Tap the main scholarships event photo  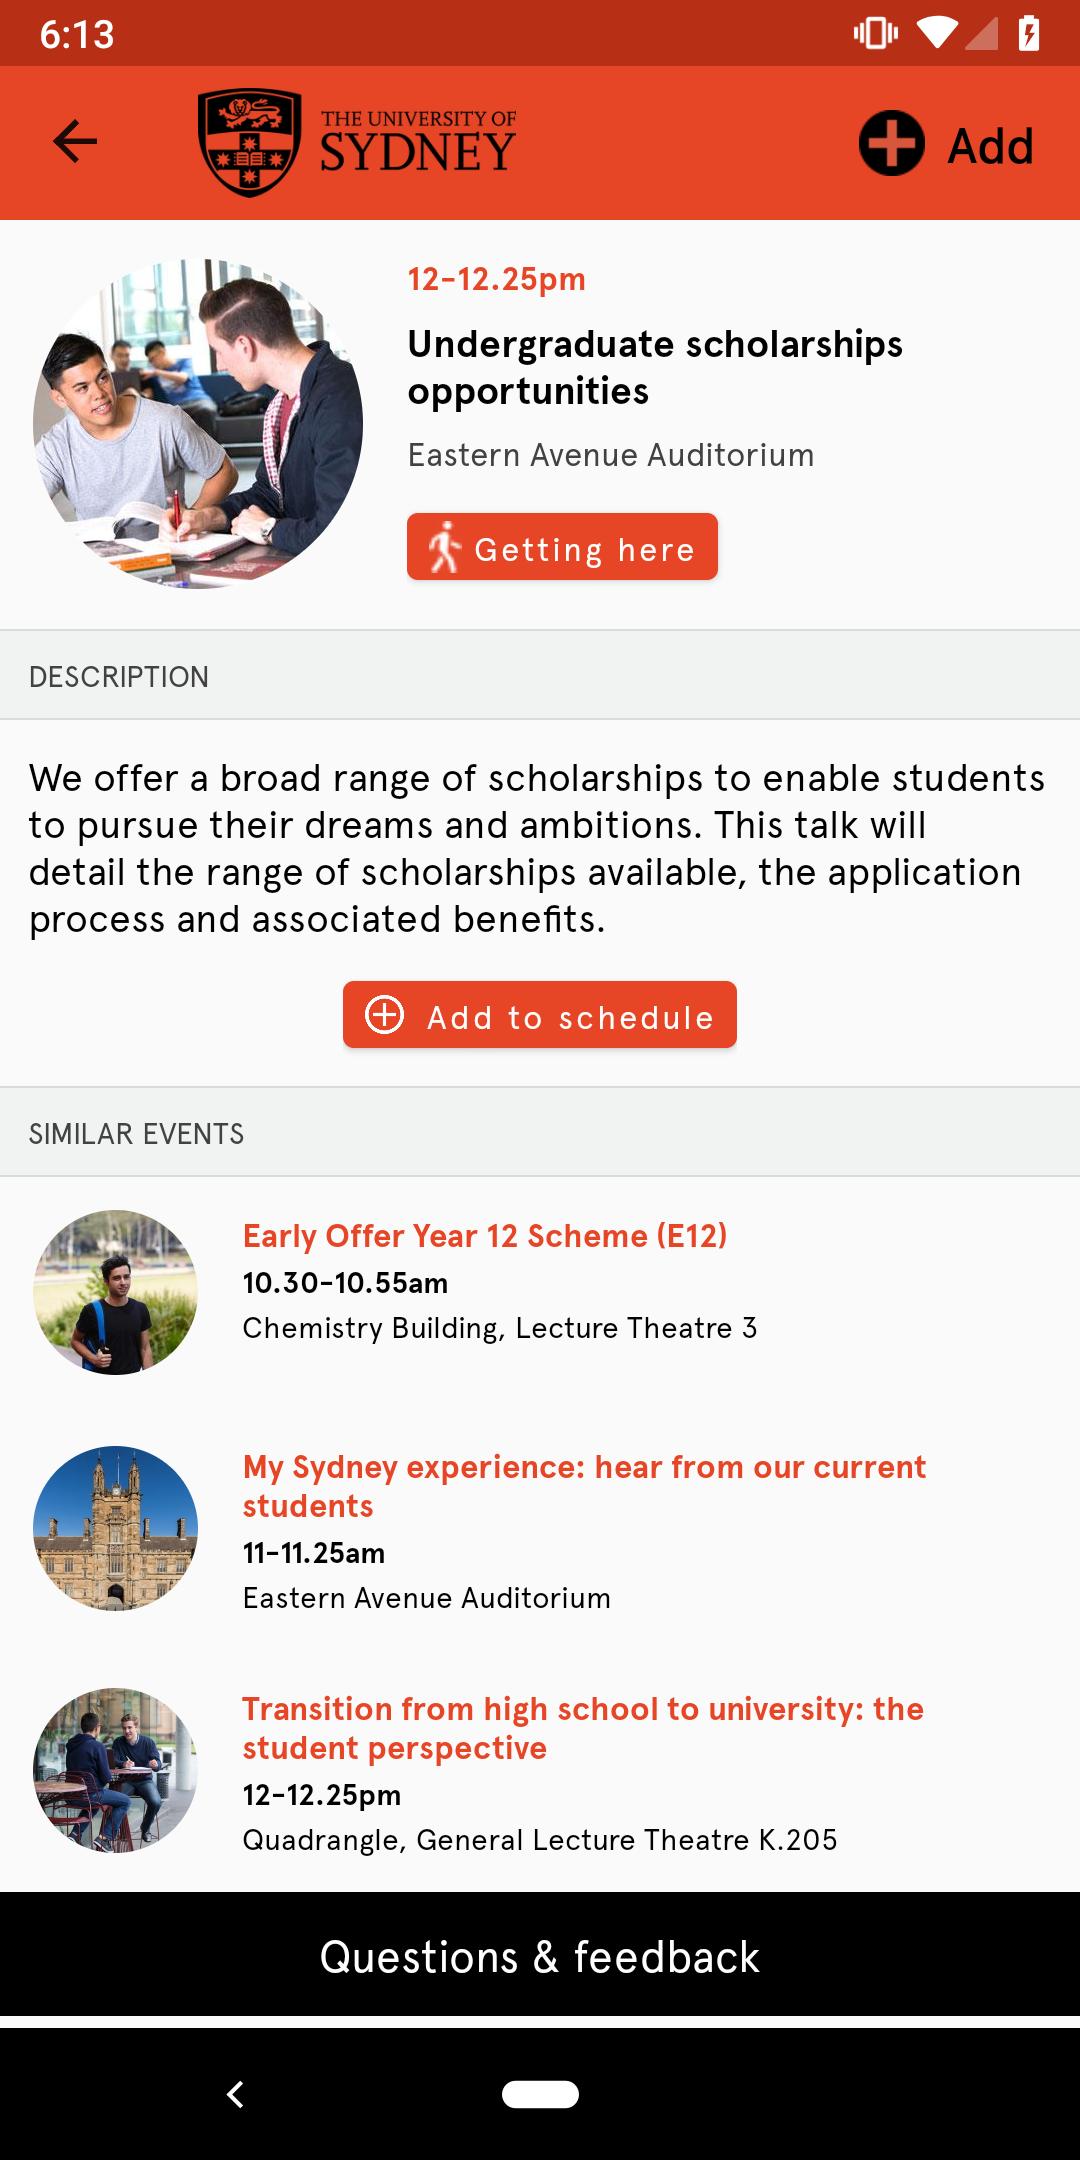pos(198,424)
